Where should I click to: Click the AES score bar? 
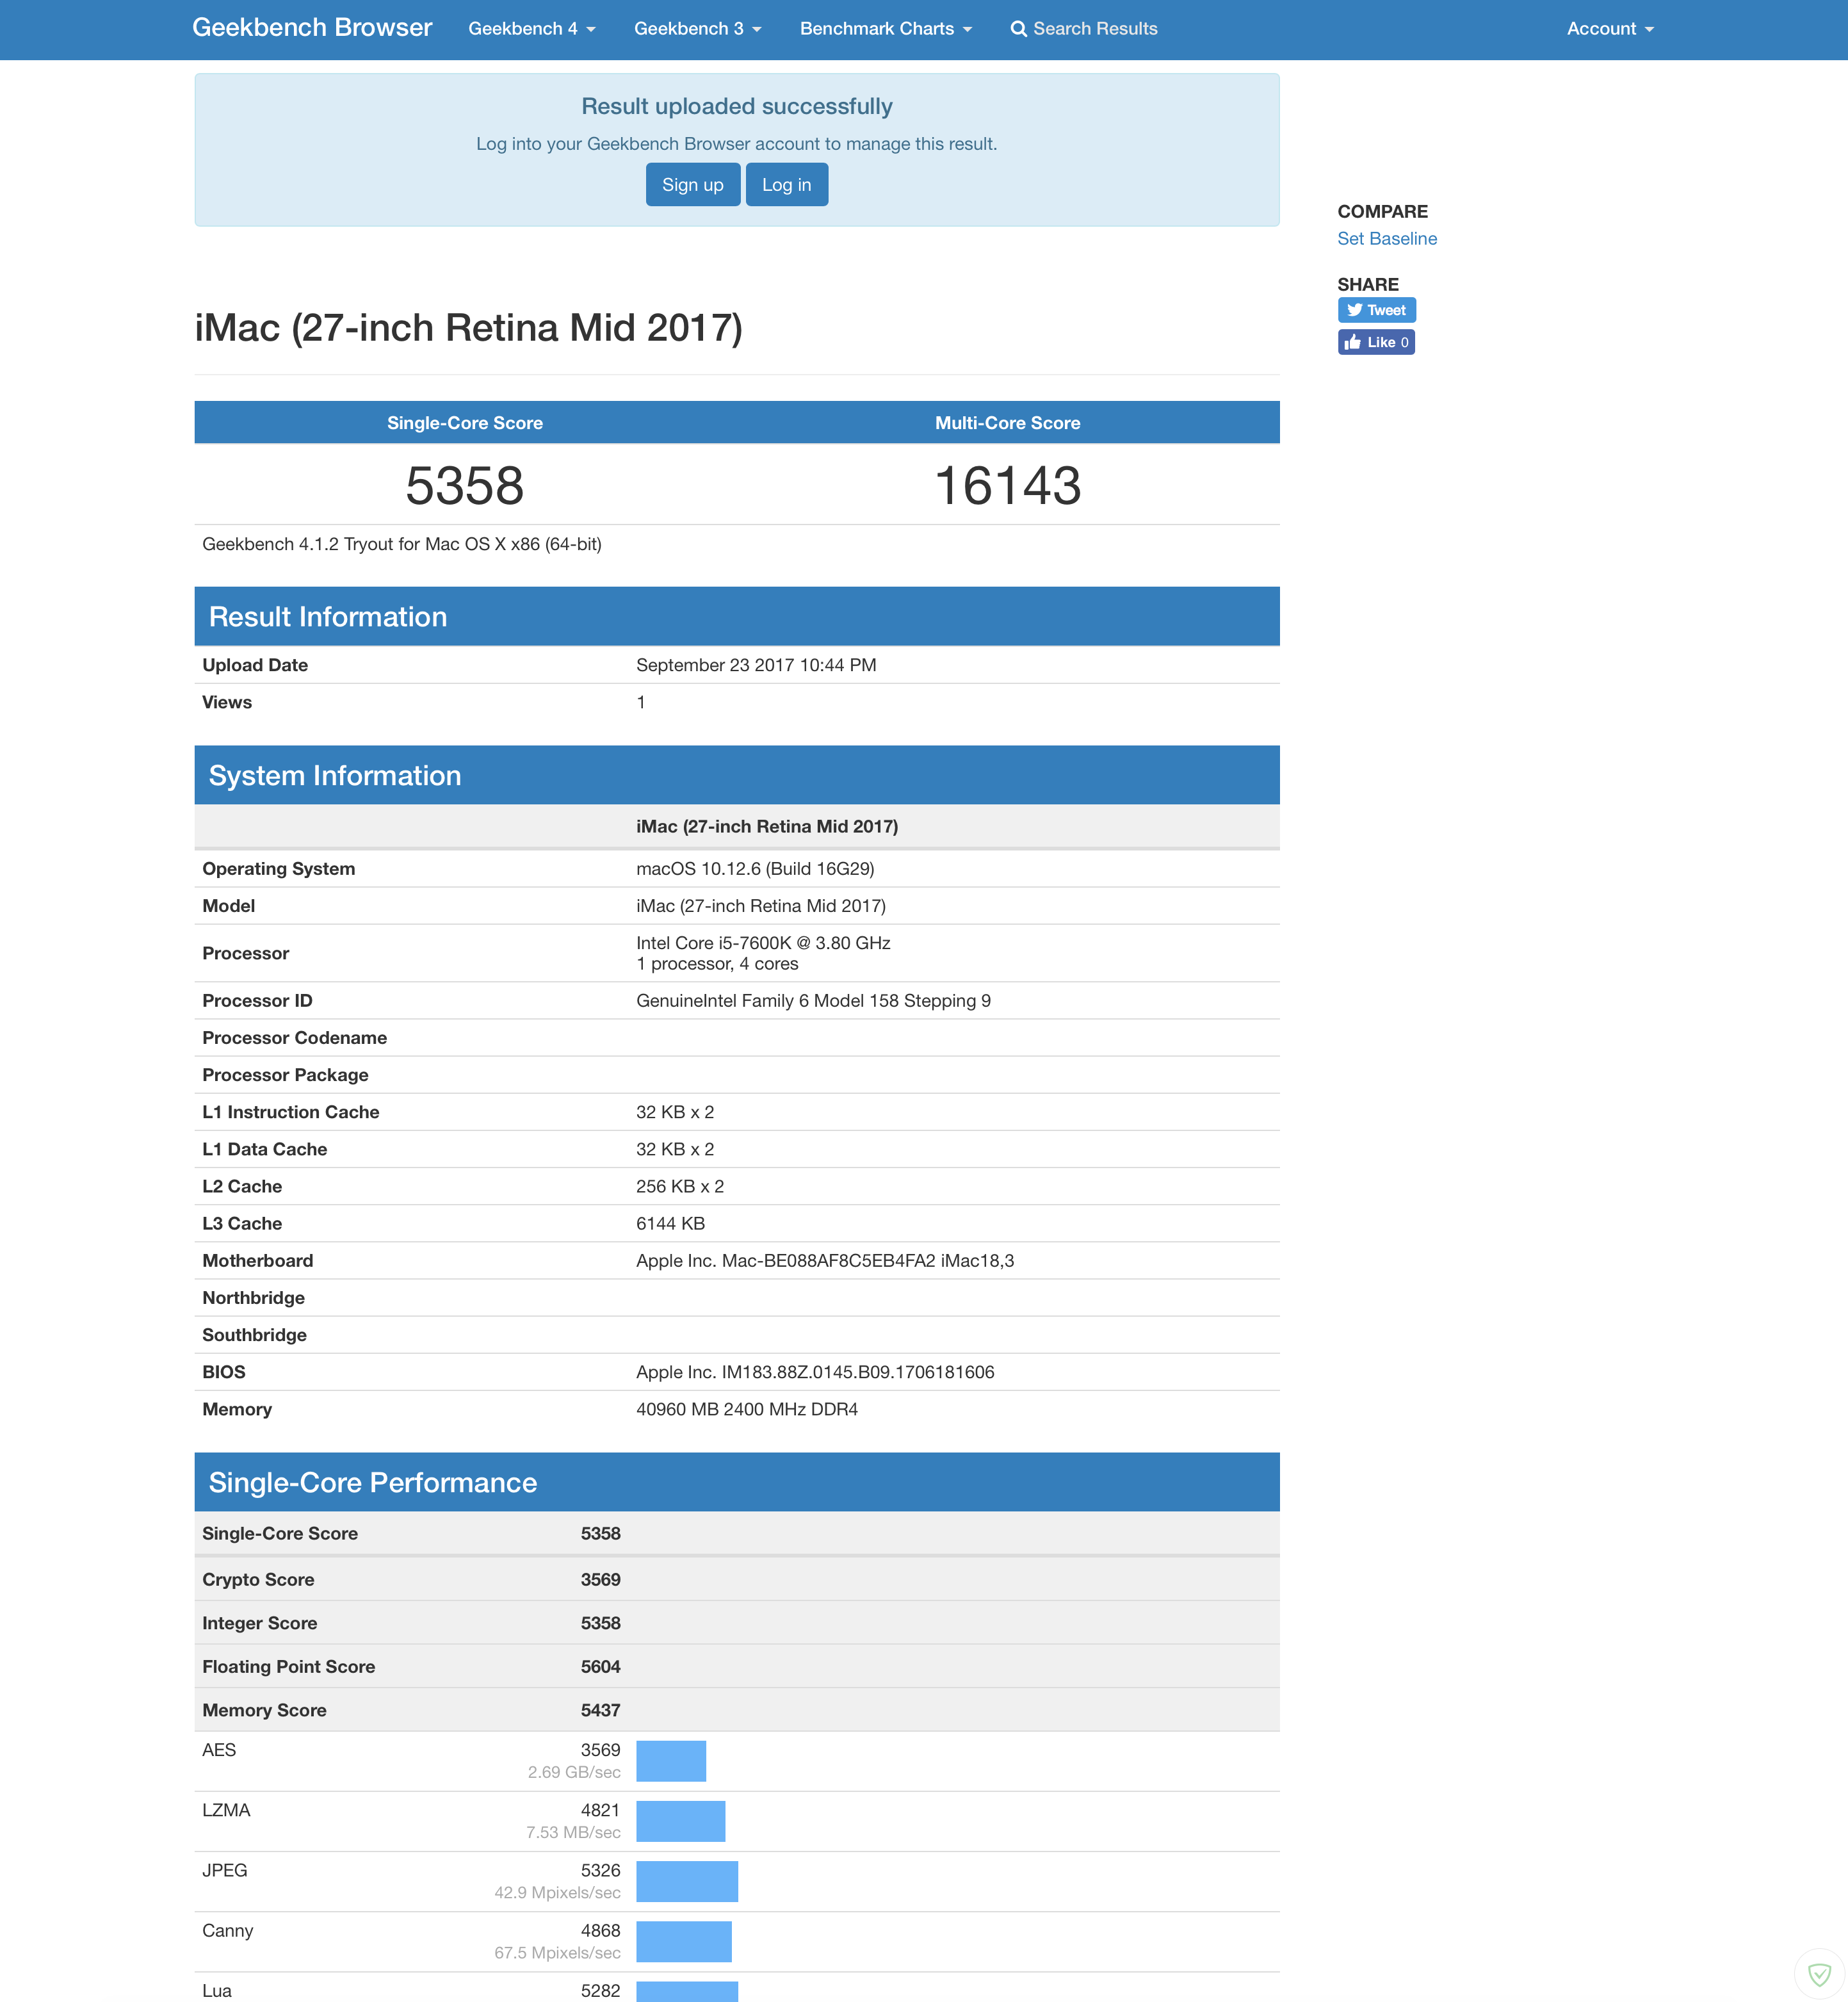click(x=671, y=1761)
